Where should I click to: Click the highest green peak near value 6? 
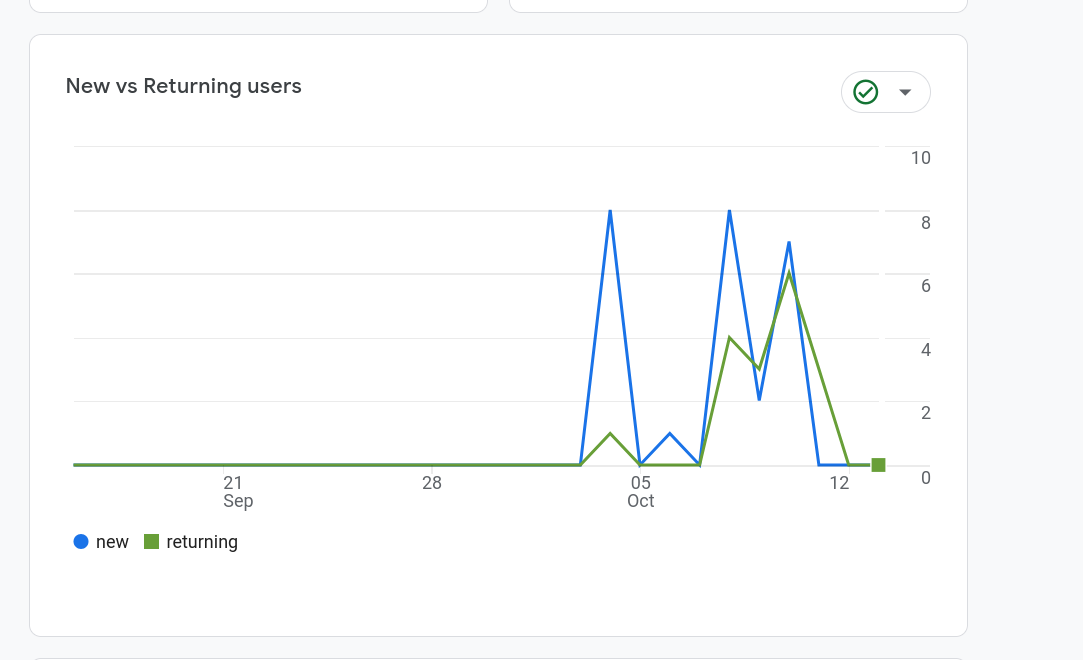789,273
